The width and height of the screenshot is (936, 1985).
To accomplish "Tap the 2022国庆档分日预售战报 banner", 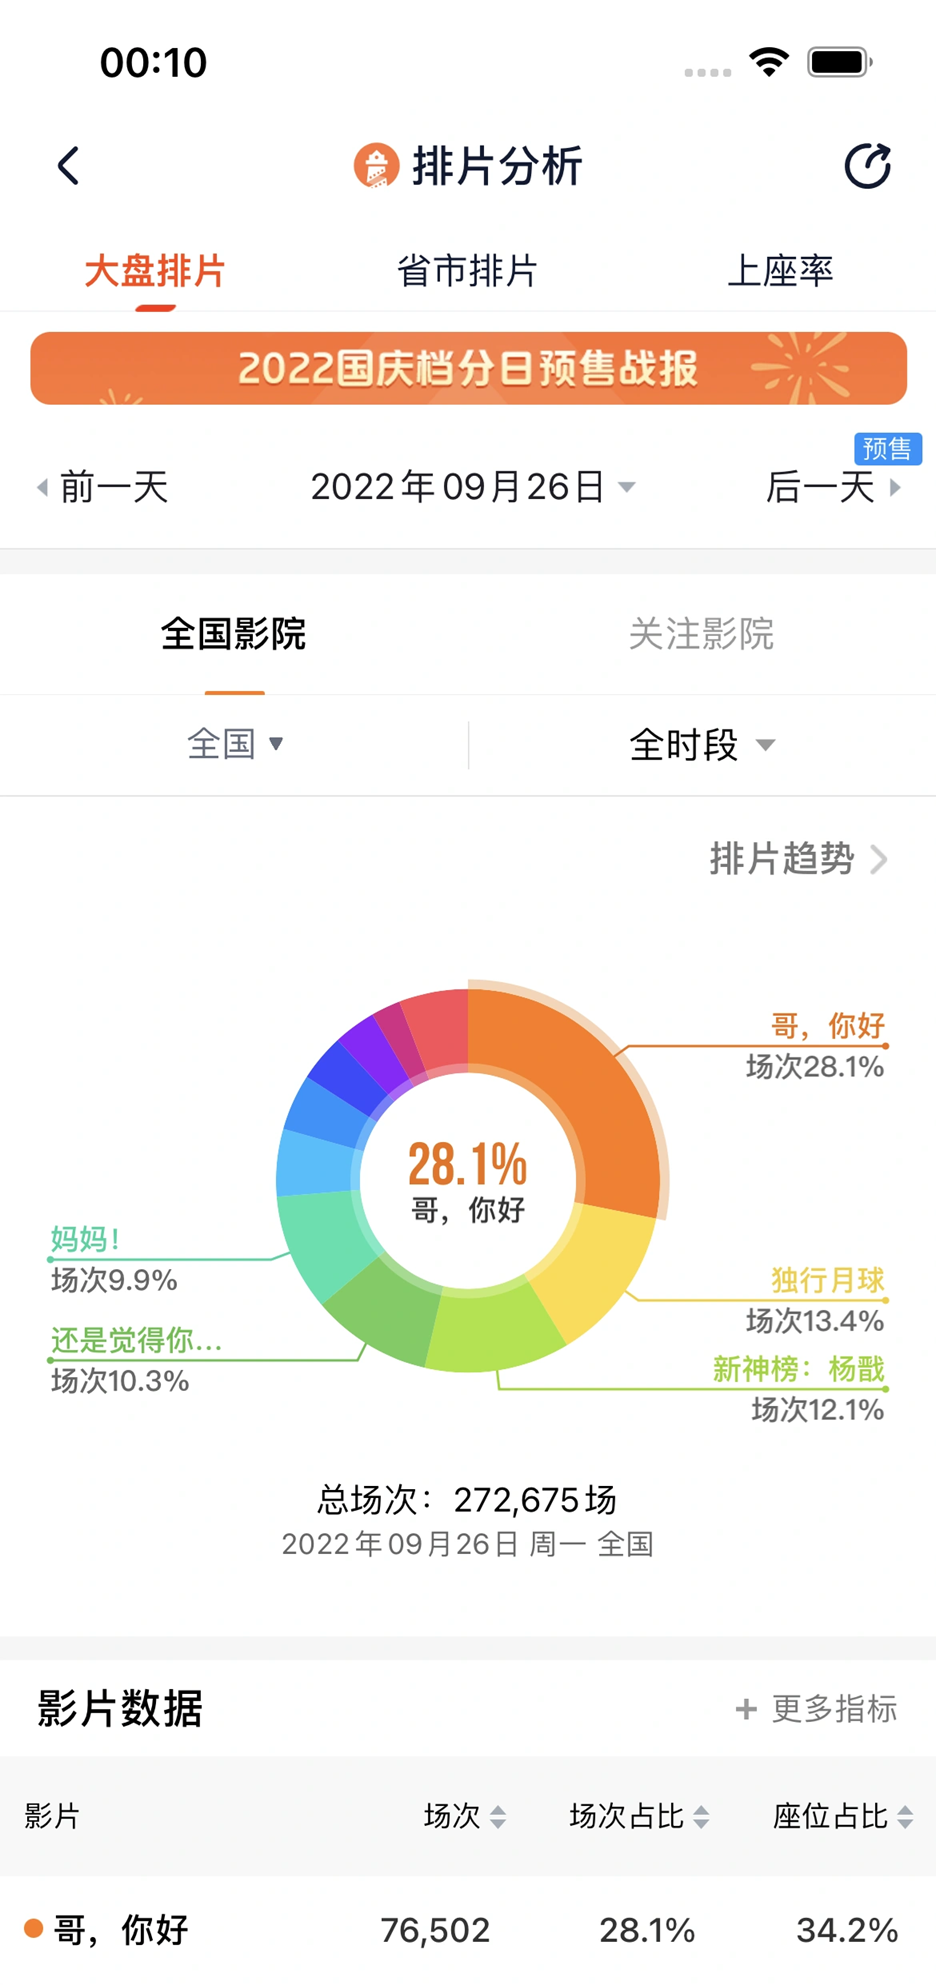I will click(468, 368).
